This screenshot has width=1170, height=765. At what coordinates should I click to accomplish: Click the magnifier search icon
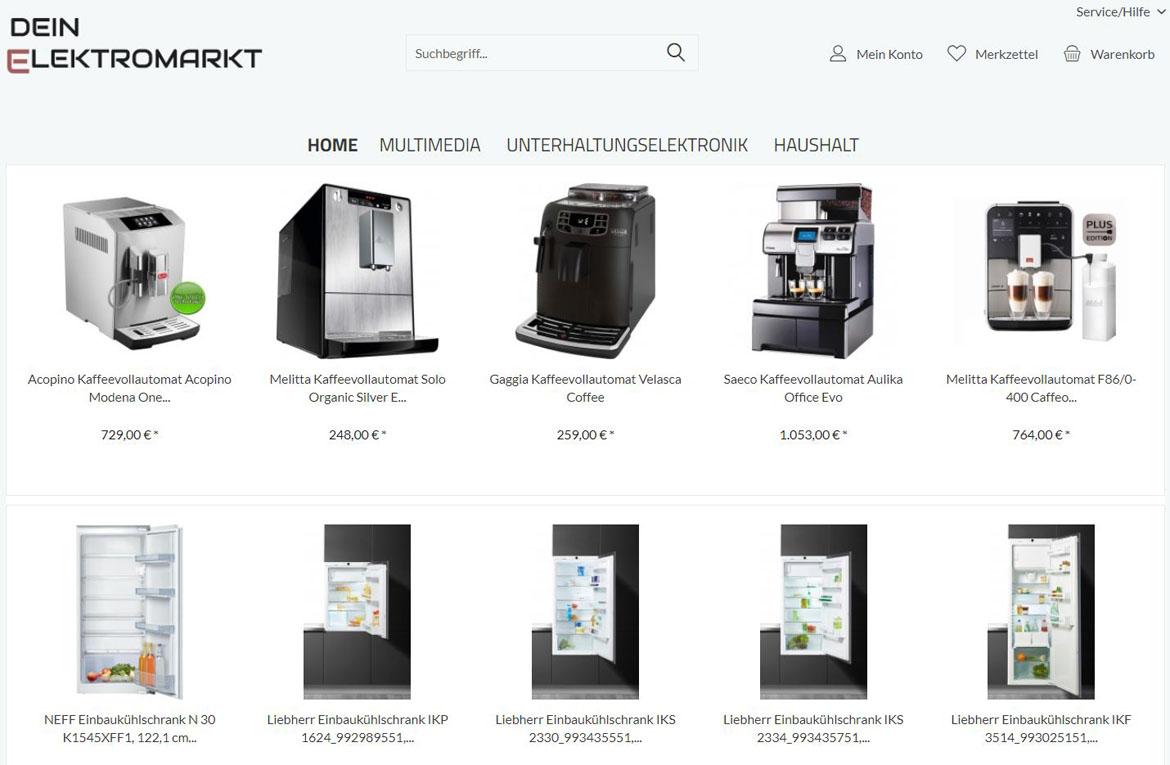tap(675, 52)
